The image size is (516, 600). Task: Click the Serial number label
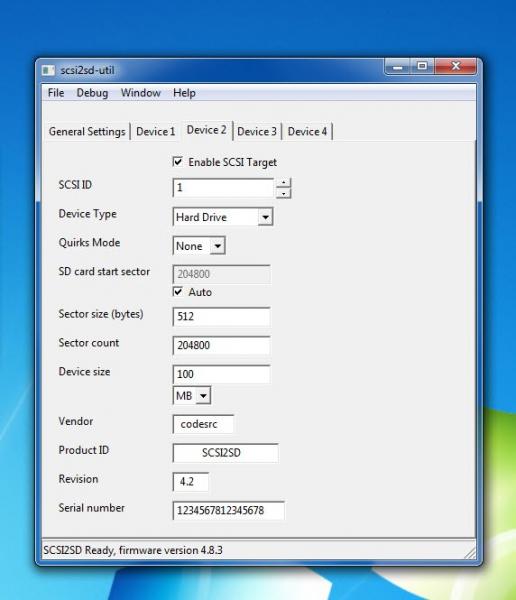click(x=91, y=508)
